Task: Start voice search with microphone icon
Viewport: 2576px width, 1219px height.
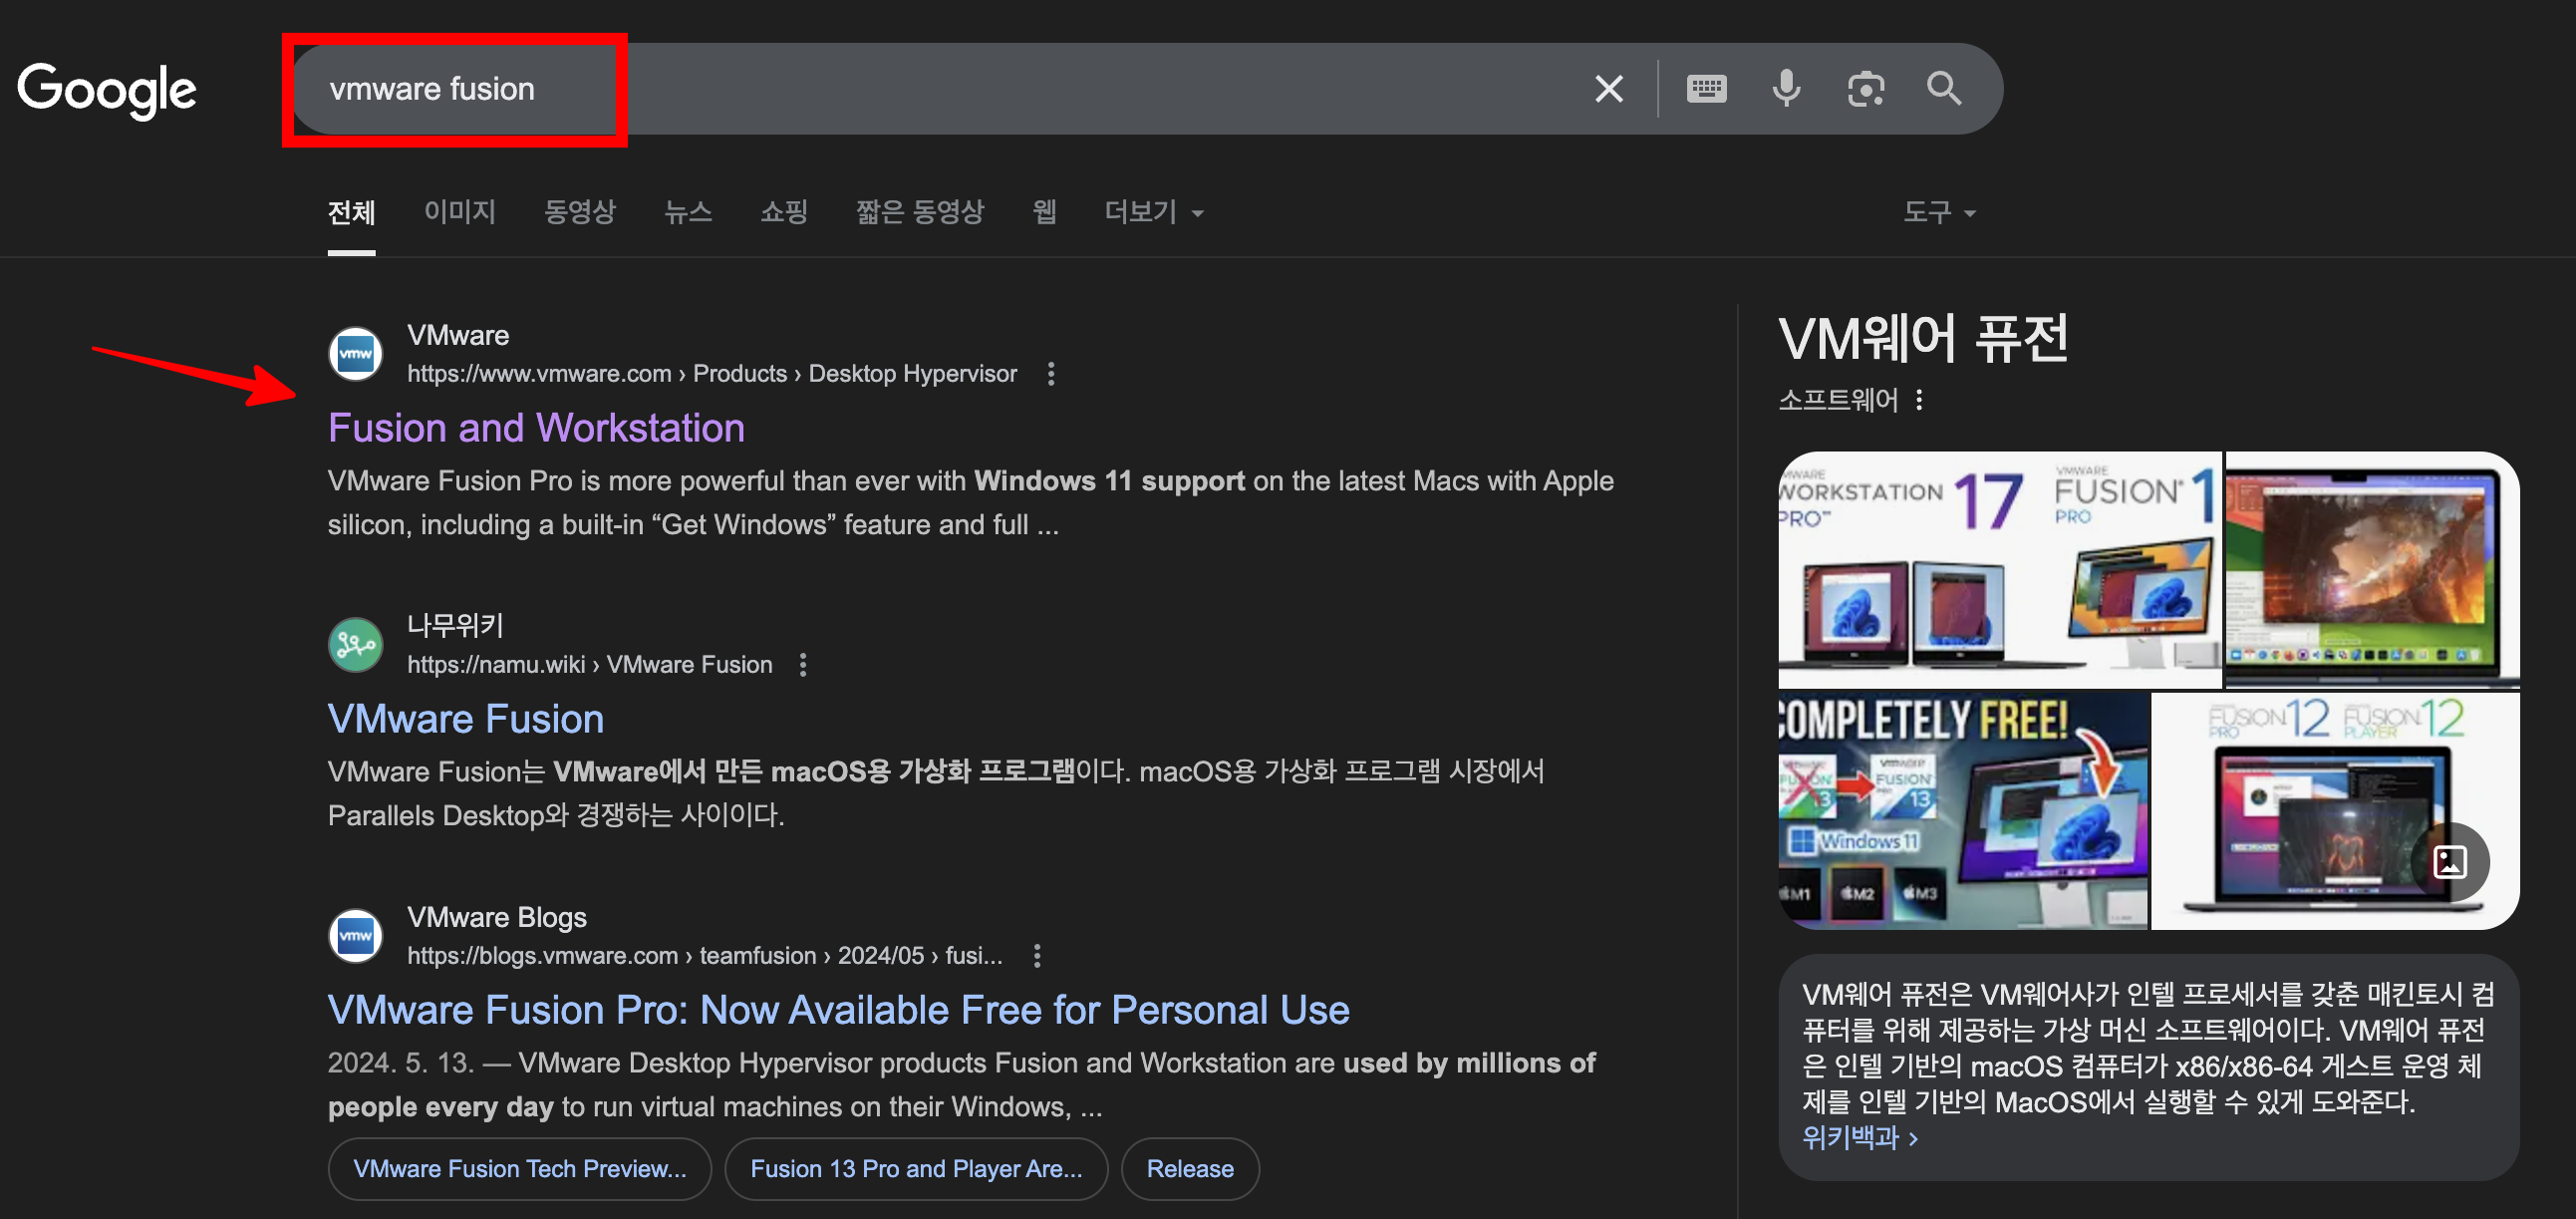Action: click(1786, 89)
